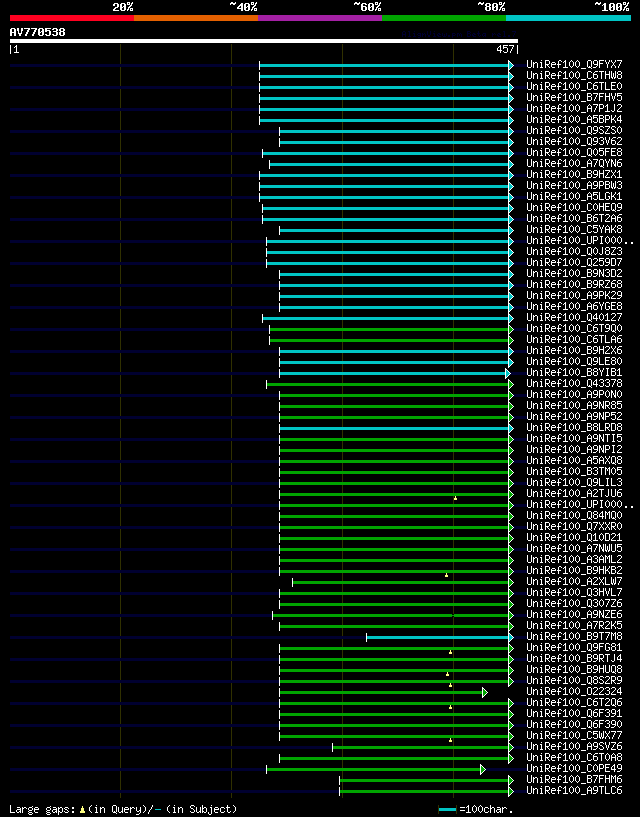Select the UniRef100_A9PBW3 label
Viewport: 640px width, 817px height.
574,185
